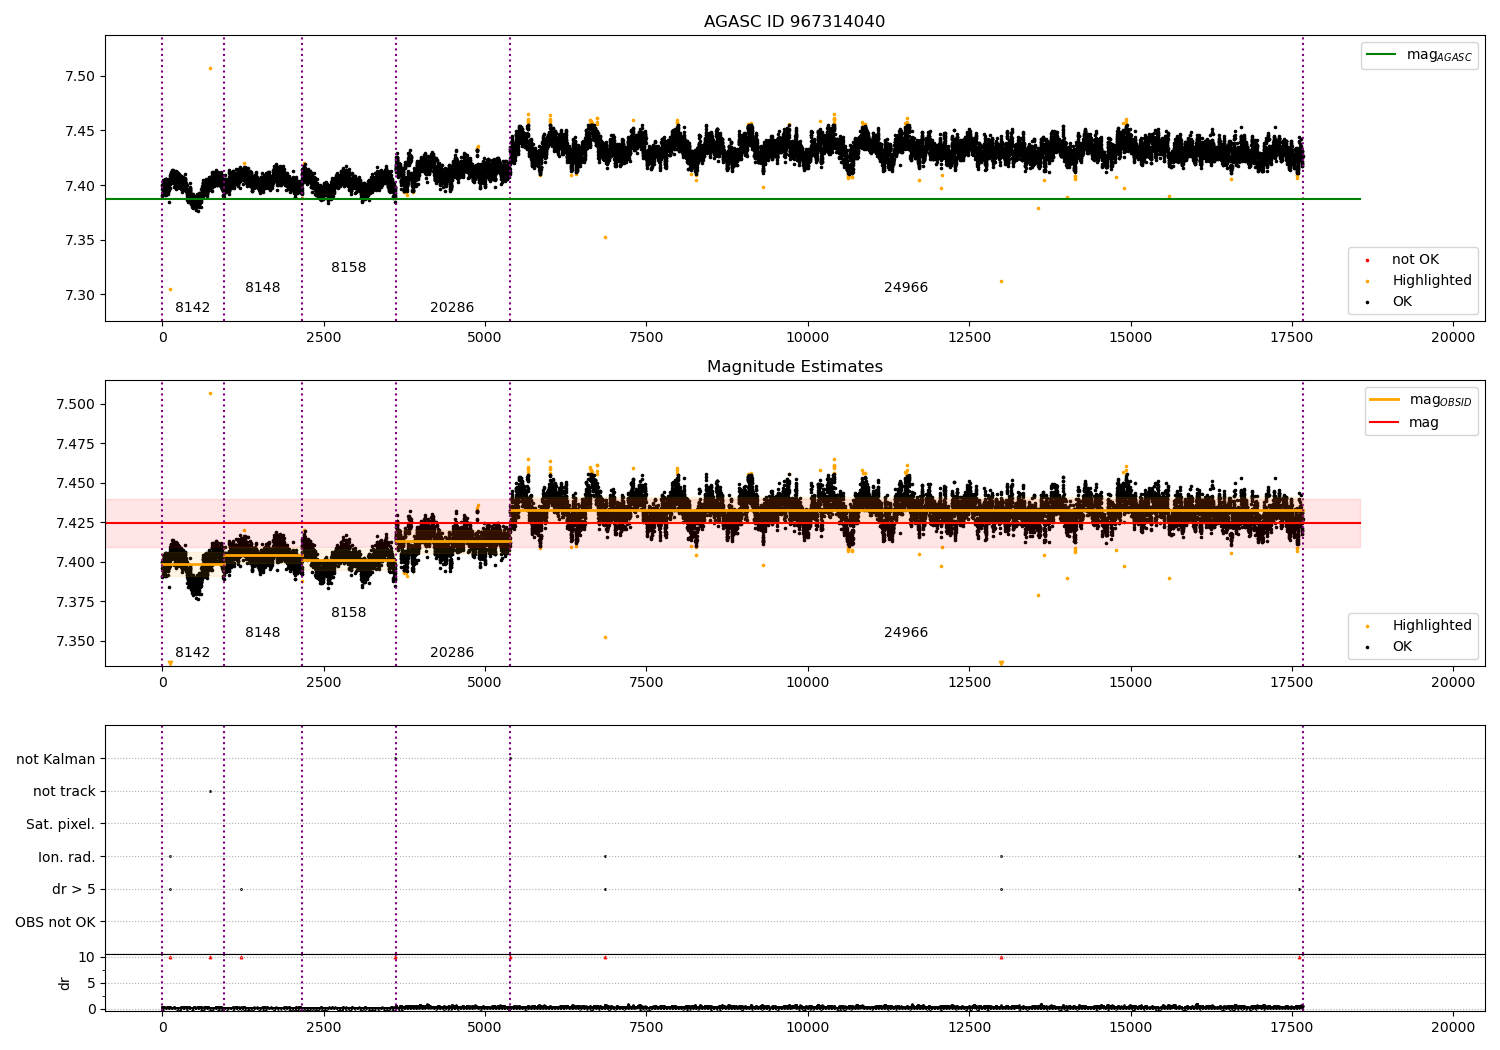Click the "dr > 5" row label
1500x1050 pixels.
tap(74, 889)
